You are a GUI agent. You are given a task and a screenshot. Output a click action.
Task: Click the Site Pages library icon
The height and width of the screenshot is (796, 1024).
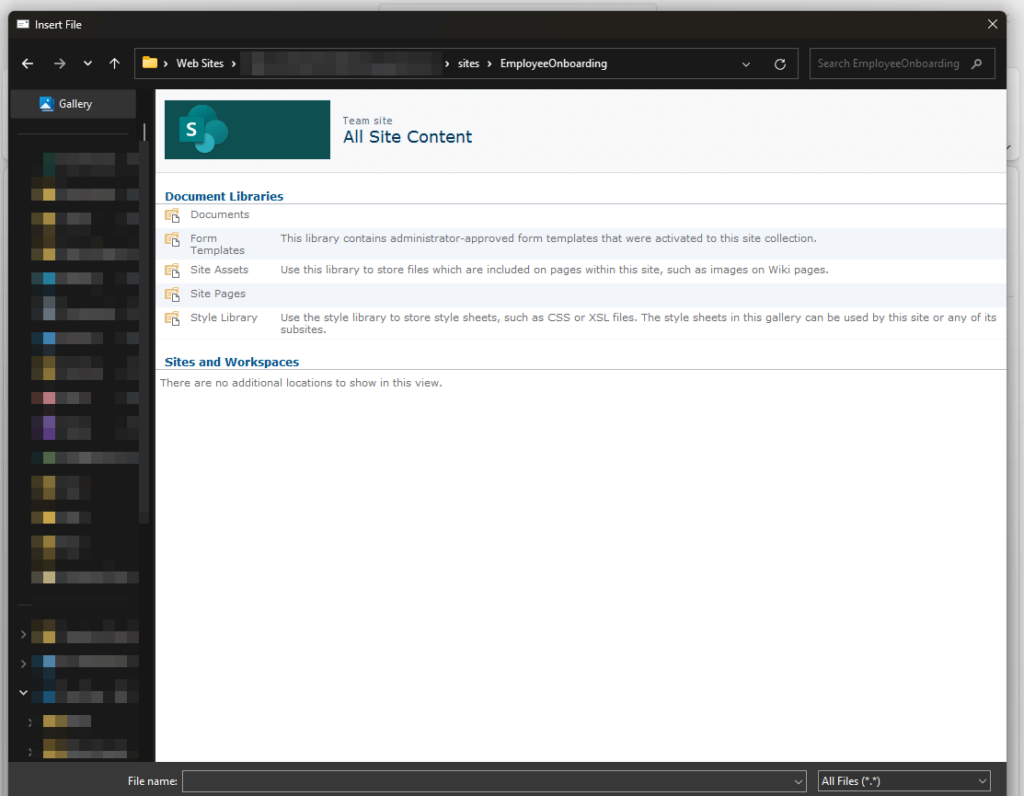[172, 295]
